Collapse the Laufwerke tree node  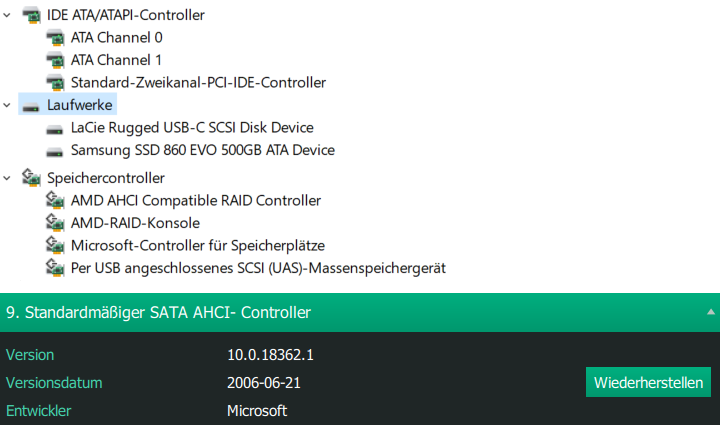[x=8, y=104]
